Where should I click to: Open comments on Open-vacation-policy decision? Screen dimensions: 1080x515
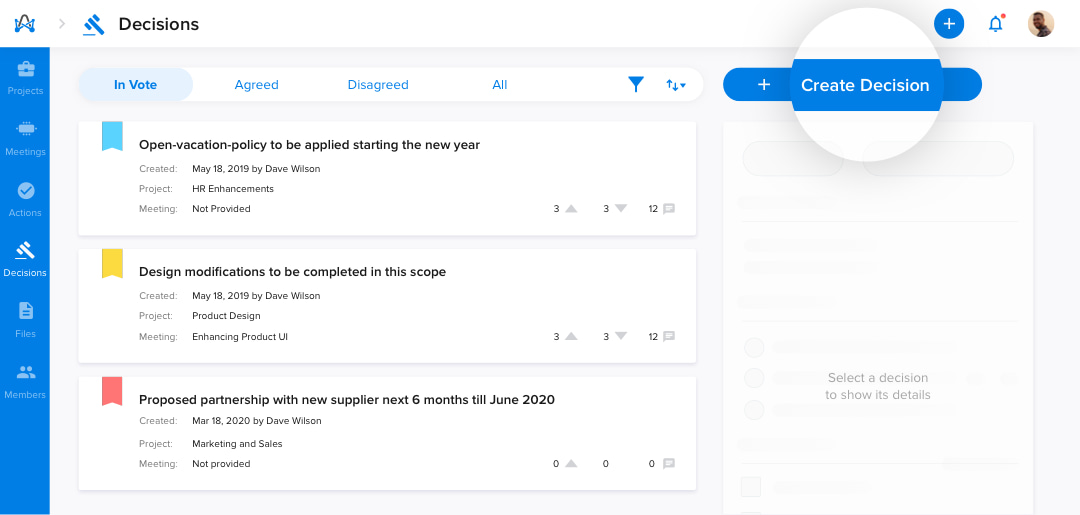click(x=669, y=209)
